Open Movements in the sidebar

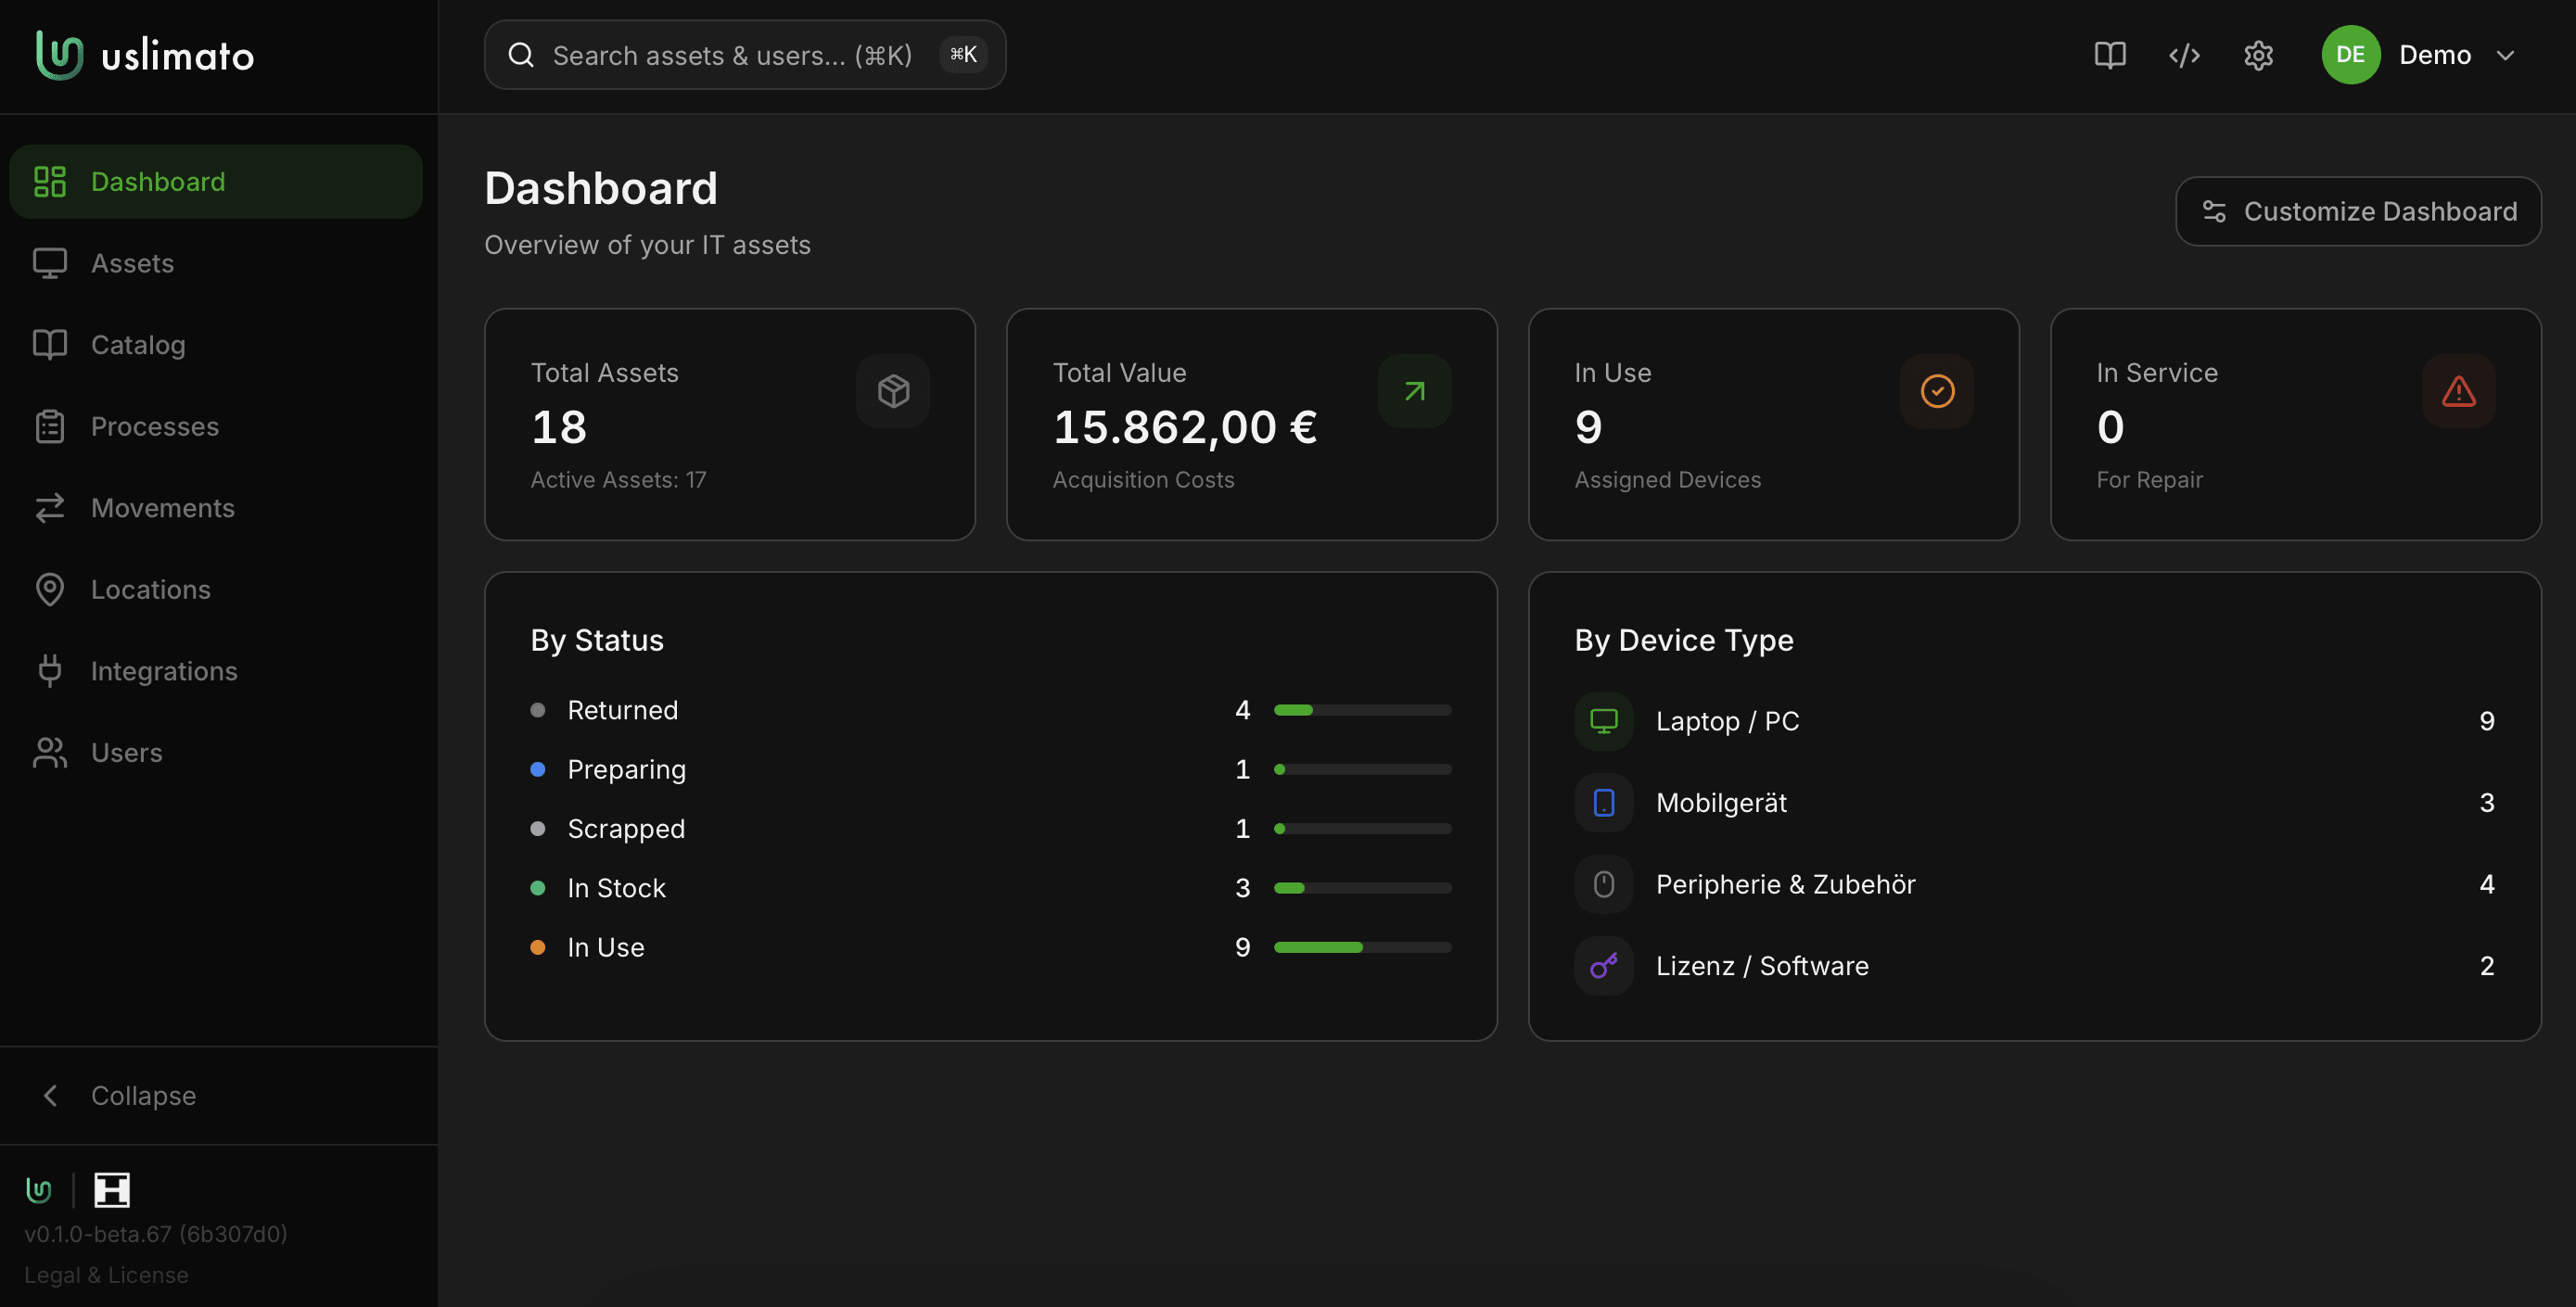coord(216,508)
